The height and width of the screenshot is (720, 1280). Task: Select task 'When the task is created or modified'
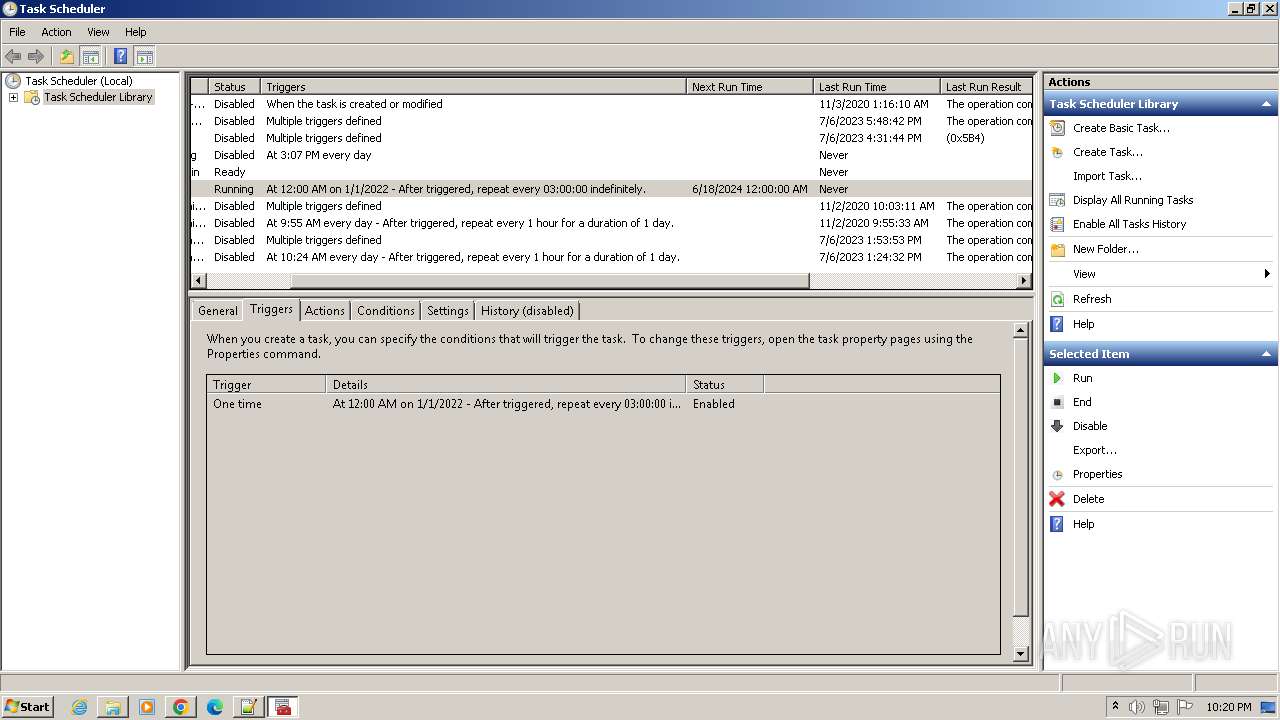point(611,104)
